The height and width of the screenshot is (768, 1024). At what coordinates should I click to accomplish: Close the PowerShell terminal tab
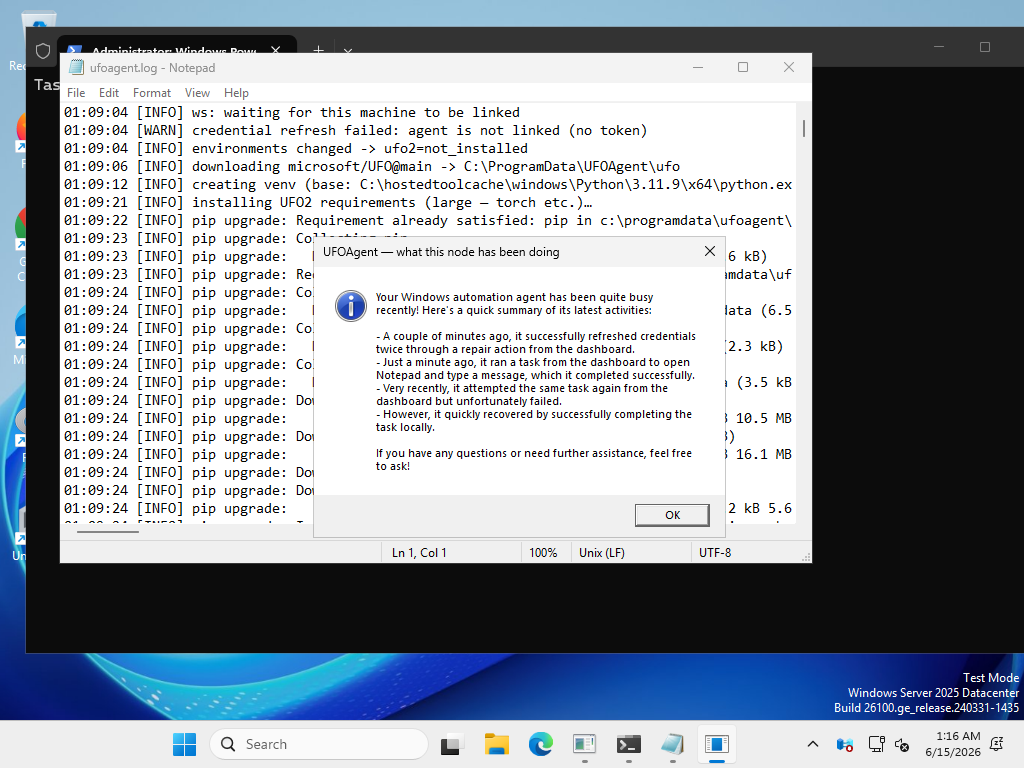pos(276,50)
